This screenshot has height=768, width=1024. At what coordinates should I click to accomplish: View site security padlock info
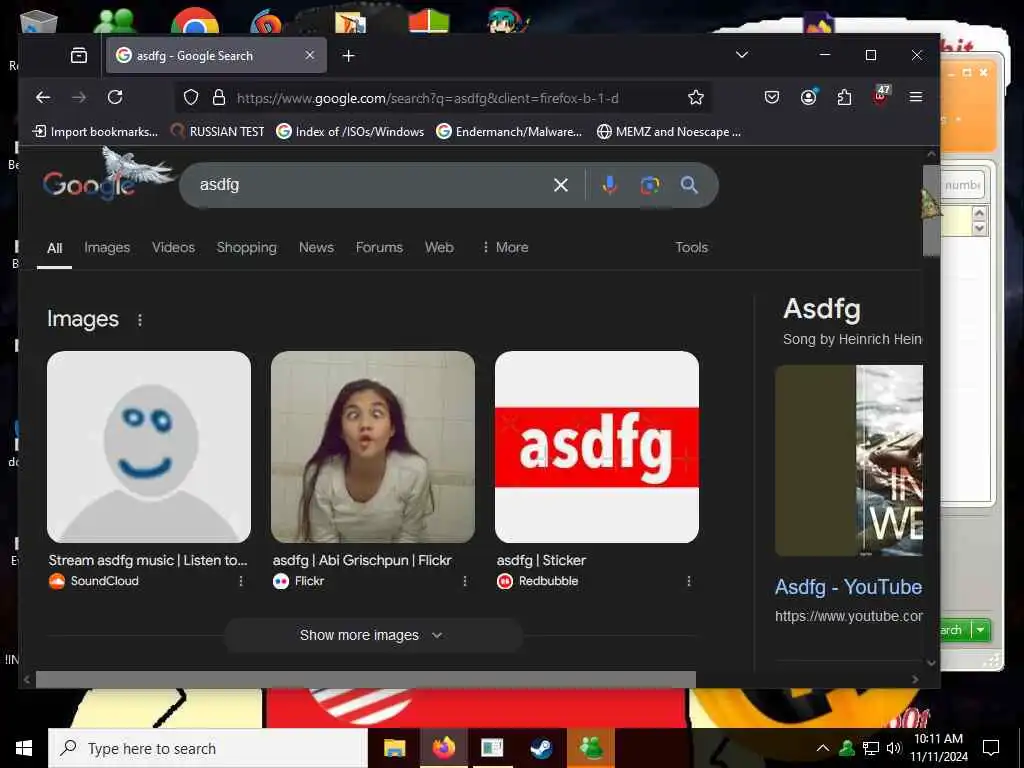coord(219,98)
